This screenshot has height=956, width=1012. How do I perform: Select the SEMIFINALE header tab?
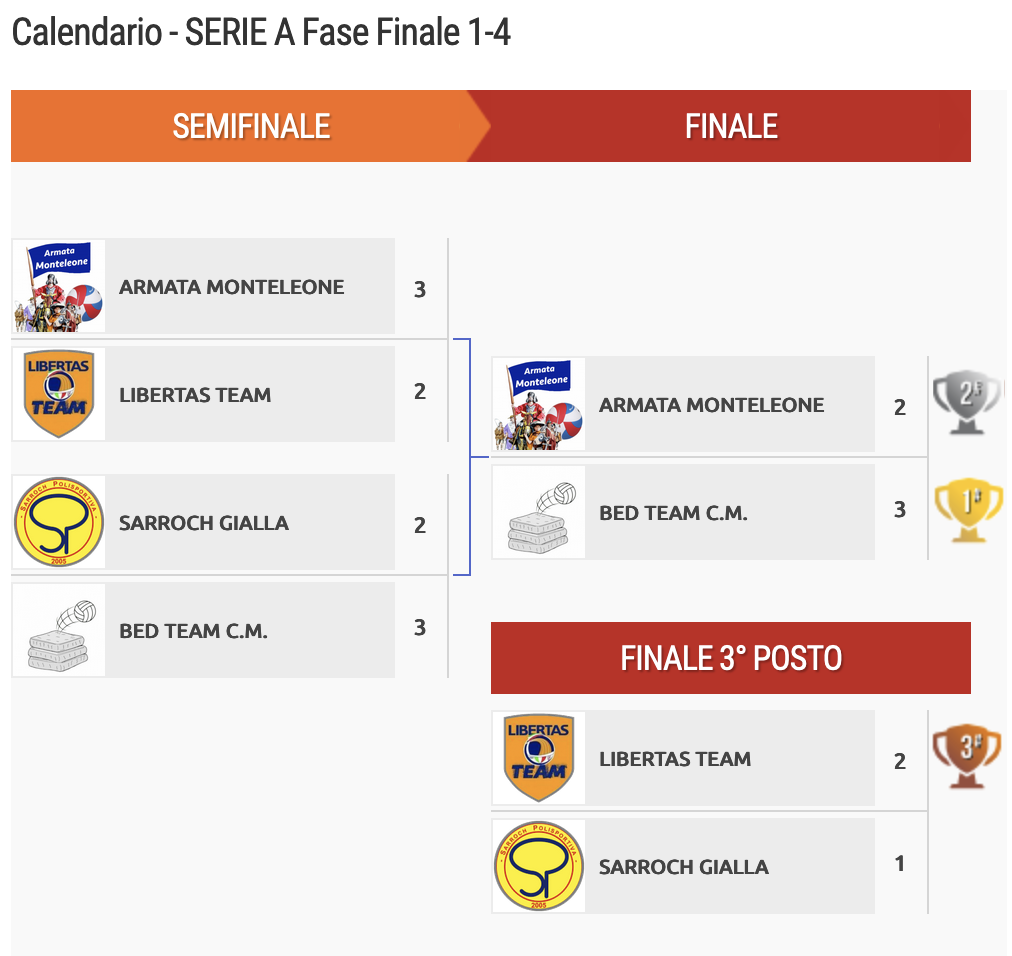(250, 126)
